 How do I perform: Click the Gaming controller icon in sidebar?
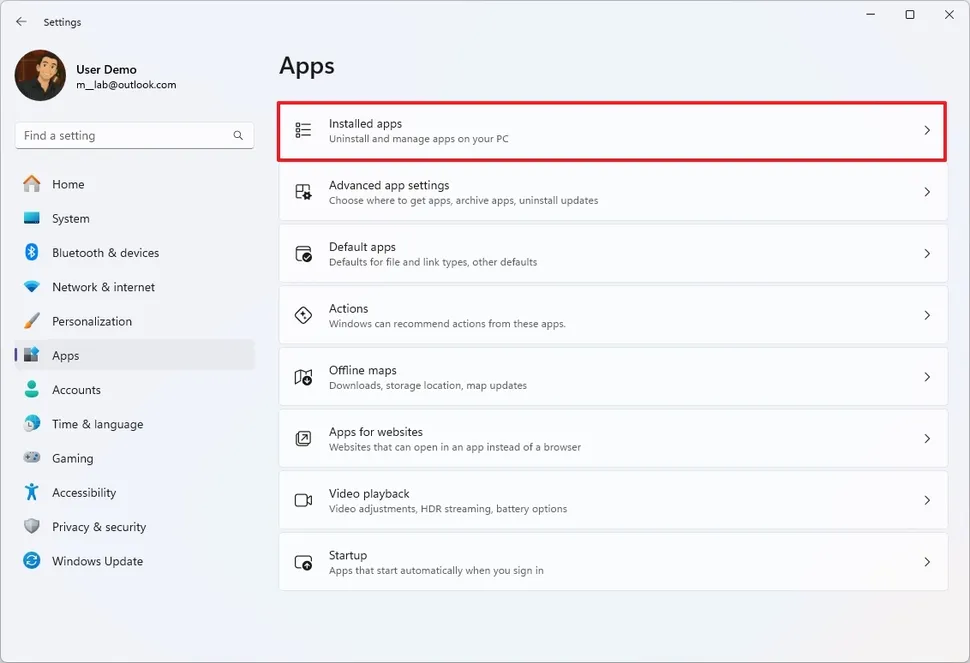point(31,458)
